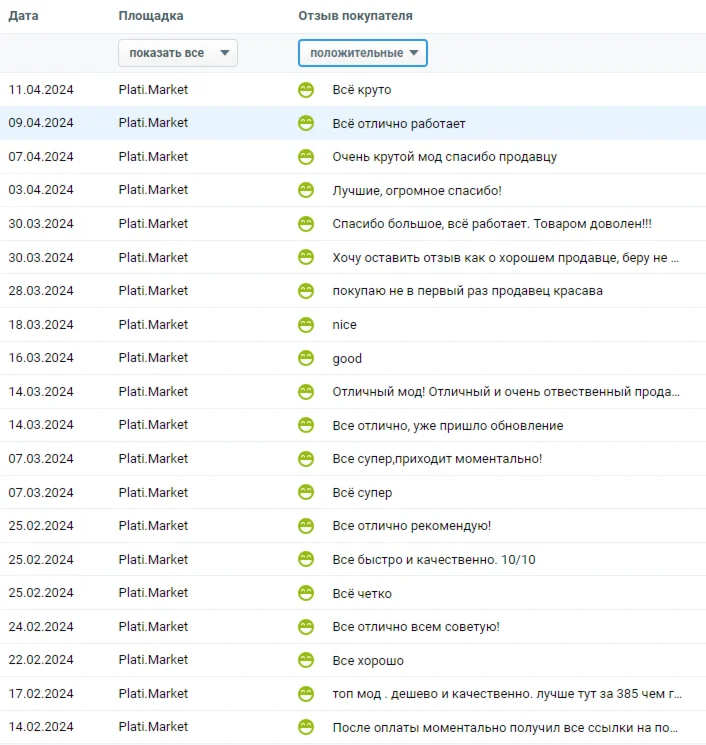Screen dimensions: 706x745
Task: Click the green smiley next to 'nice' review
Action: (306, 325)
